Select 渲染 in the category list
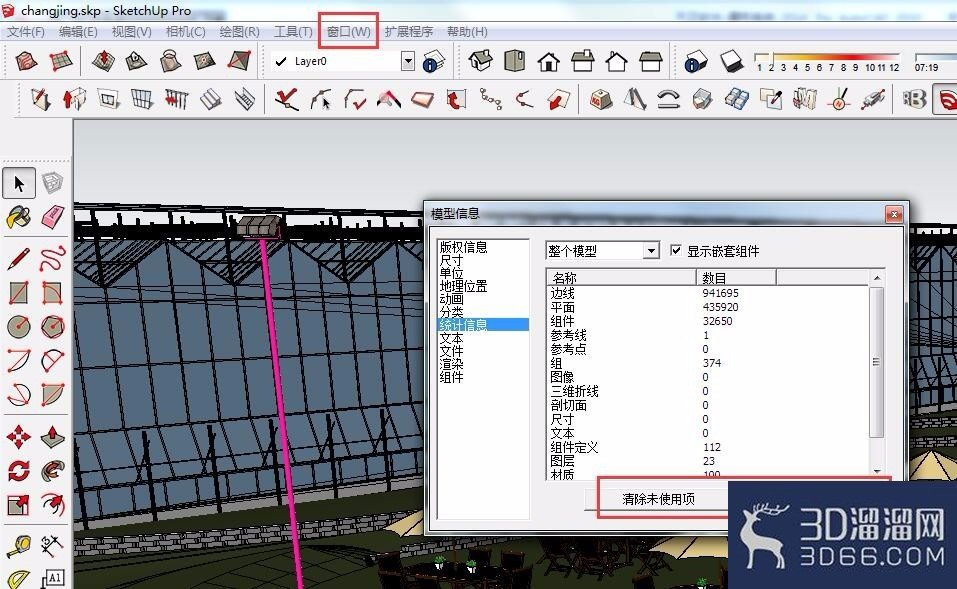 [451, 364]
